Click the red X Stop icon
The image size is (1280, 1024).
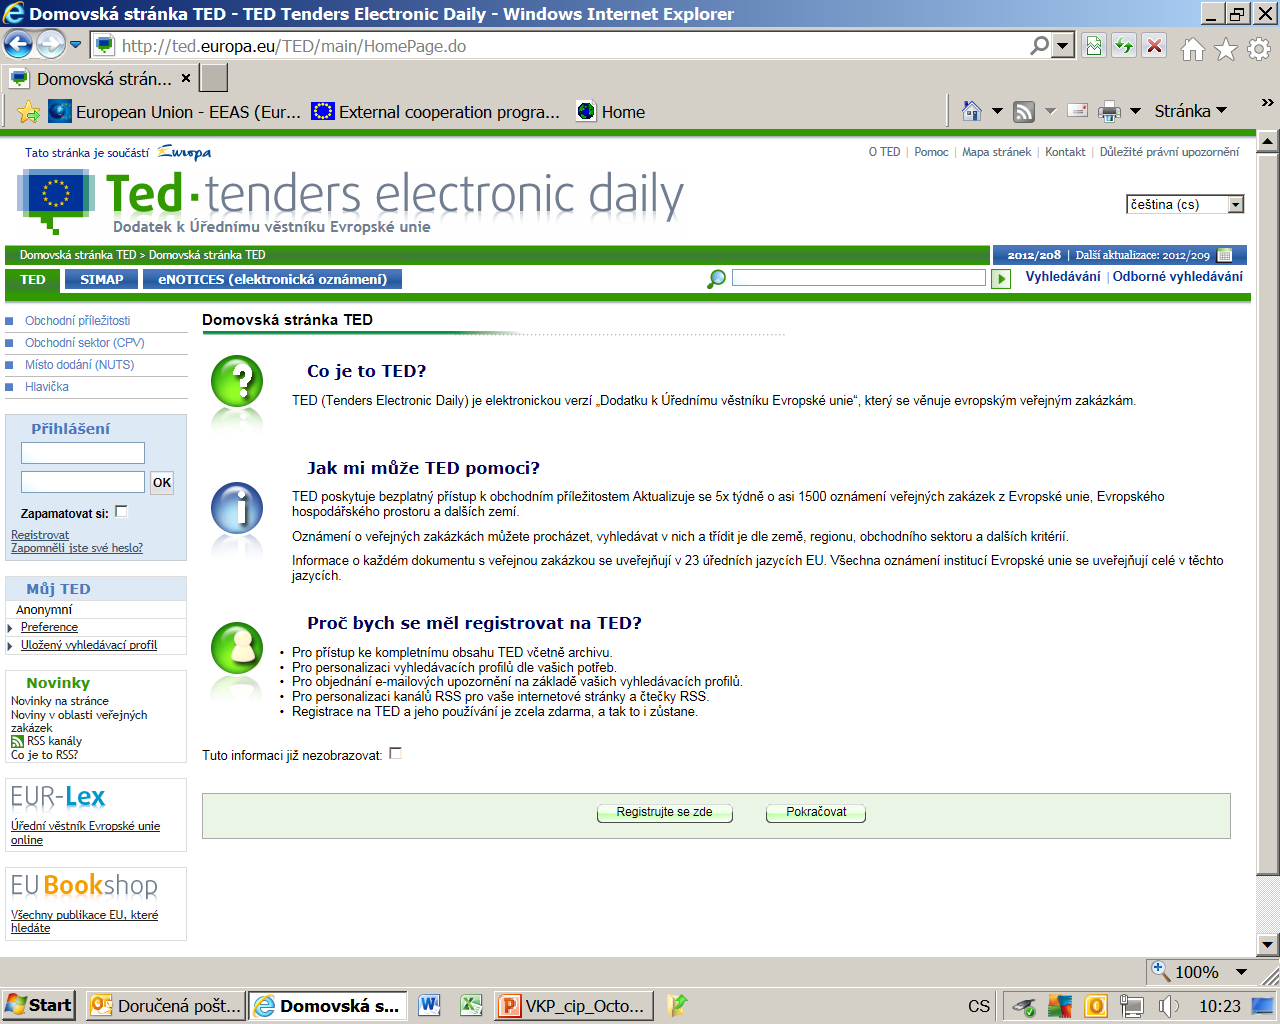[1154, 46]
